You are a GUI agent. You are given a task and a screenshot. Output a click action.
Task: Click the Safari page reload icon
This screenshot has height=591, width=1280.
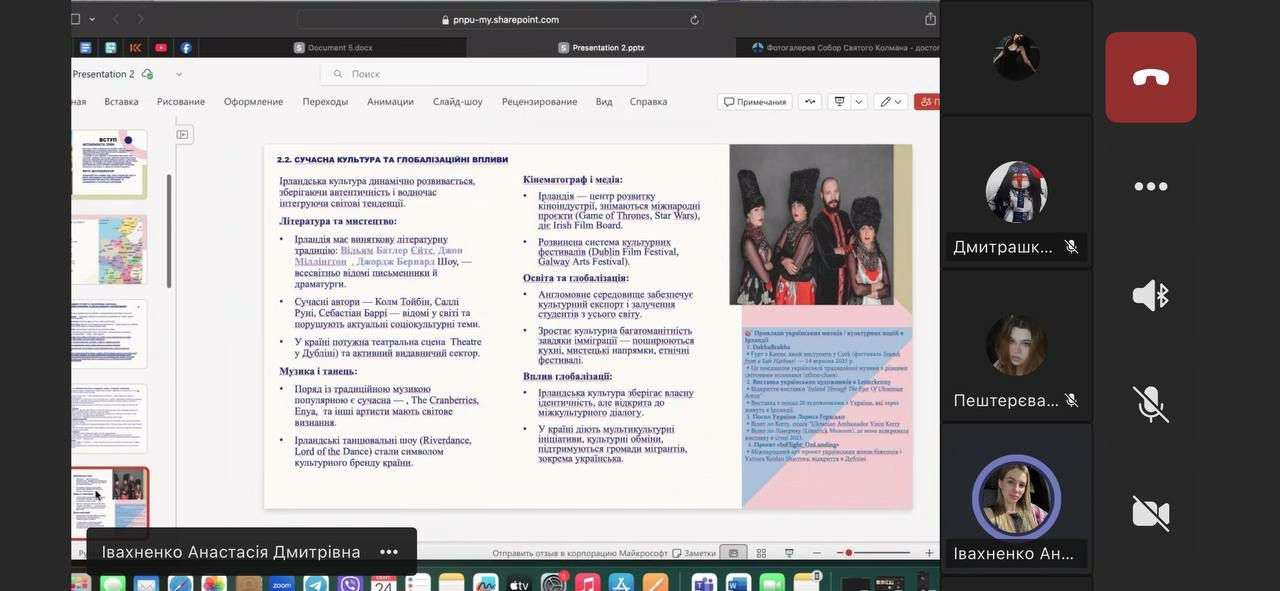pos(694,19)
